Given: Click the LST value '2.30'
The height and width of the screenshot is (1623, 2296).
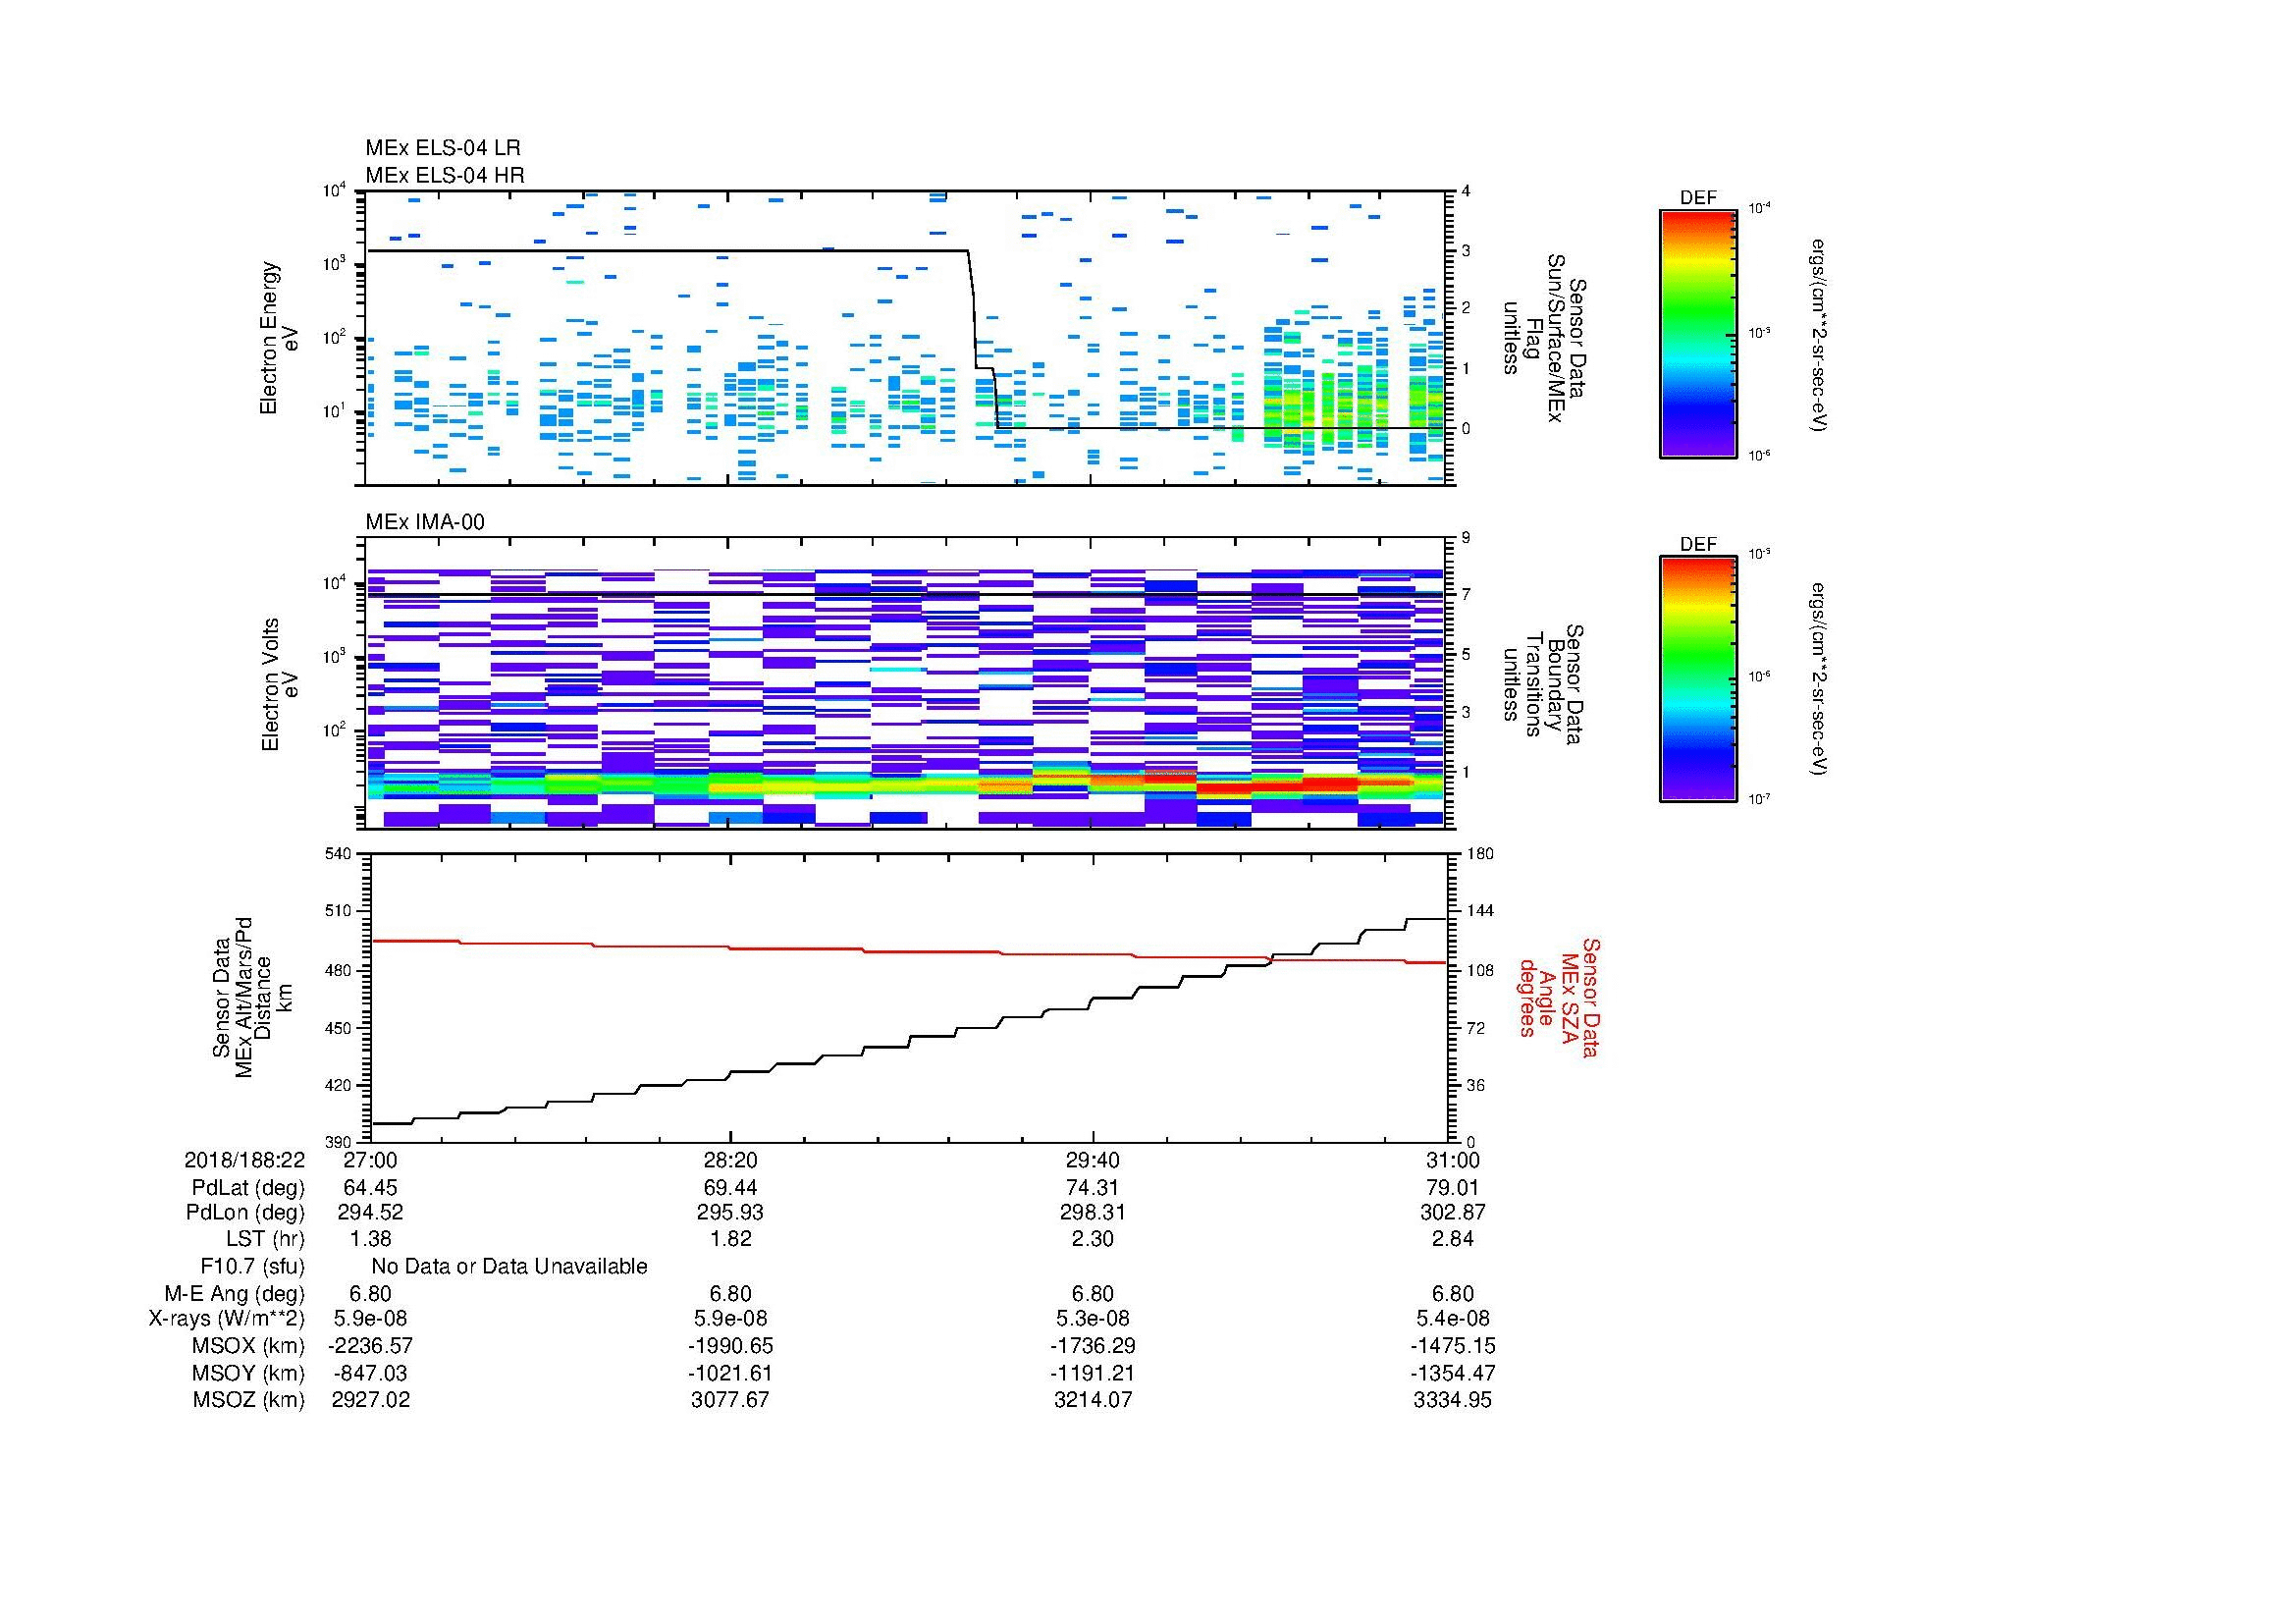Looking at the screenshot, I should coord(1093,1239).
